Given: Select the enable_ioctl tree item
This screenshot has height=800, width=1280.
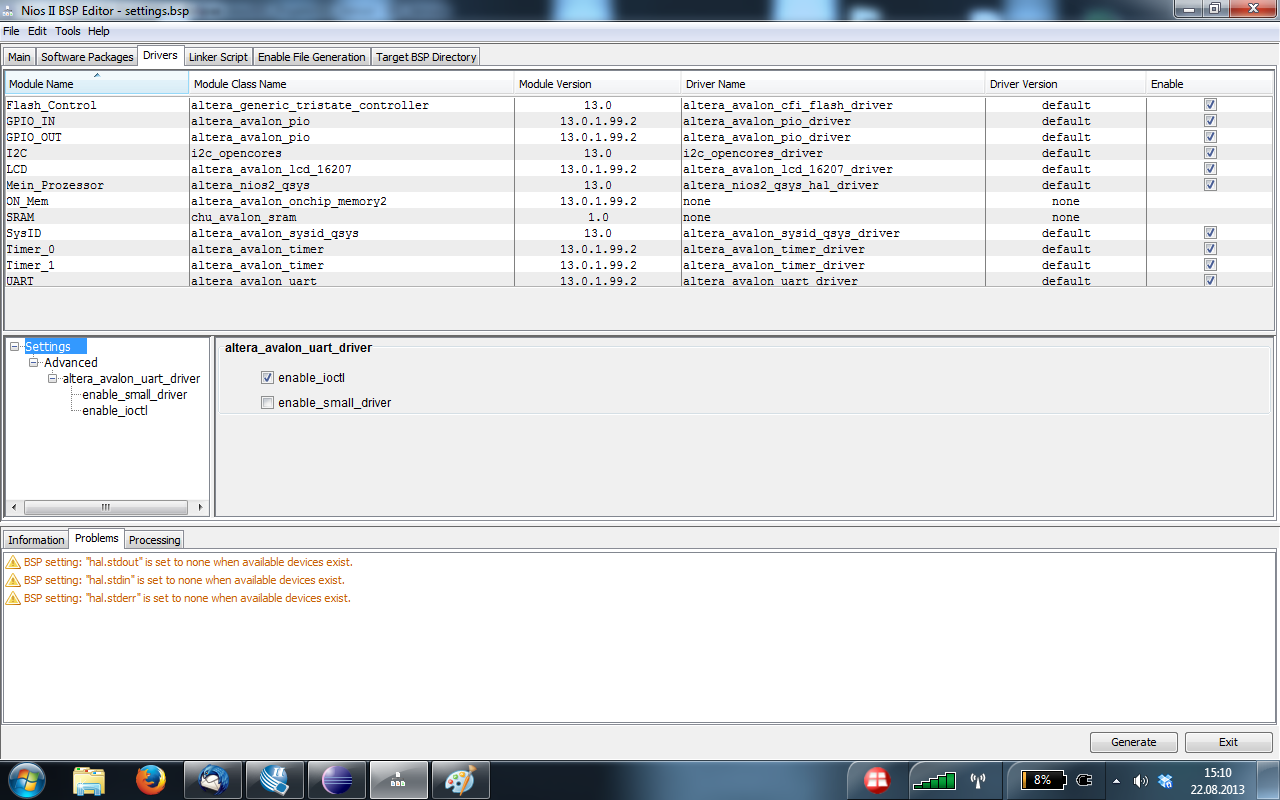Looking at the screenshot, I should tap(115, 411).
